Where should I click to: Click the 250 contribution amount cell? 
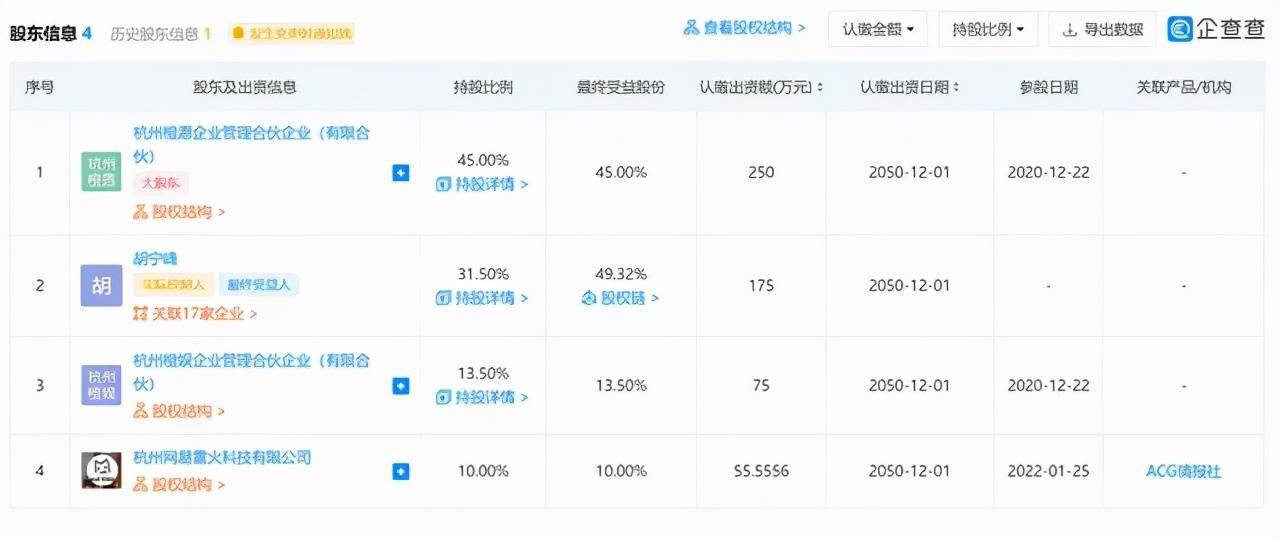point(761,172)
